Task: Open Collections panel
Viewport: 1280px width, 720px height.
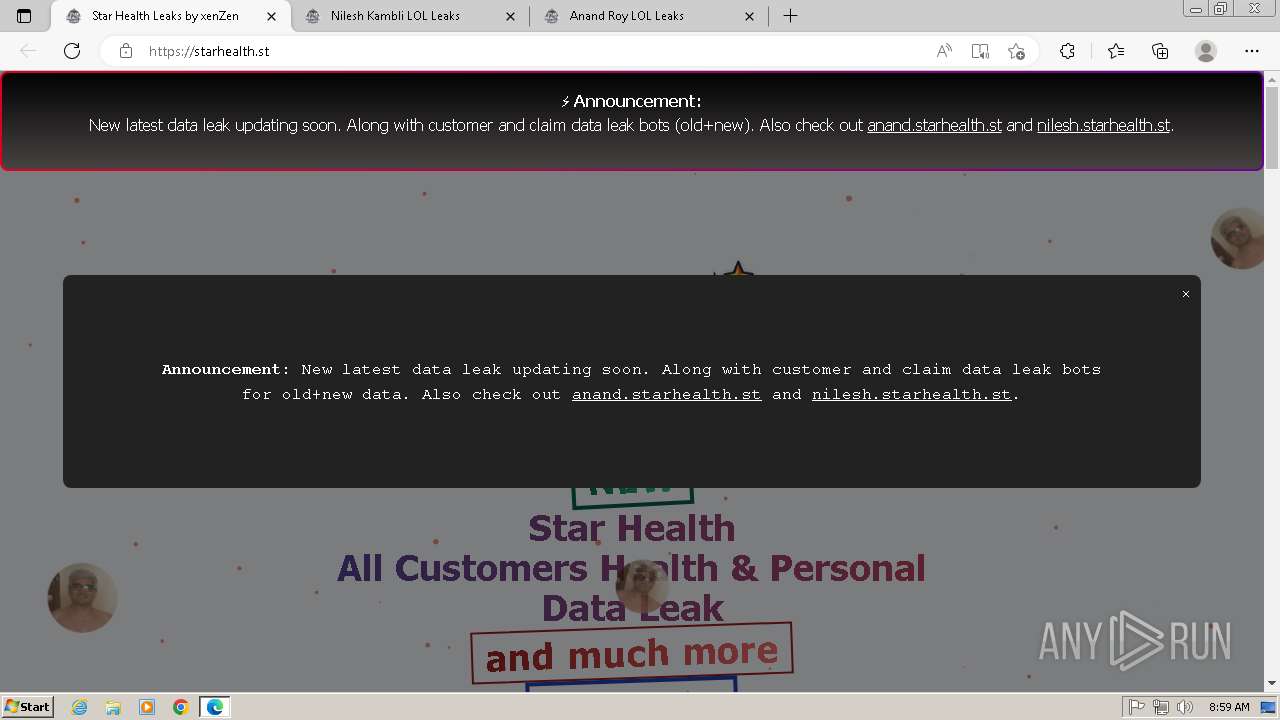Action: [1160, 51]
